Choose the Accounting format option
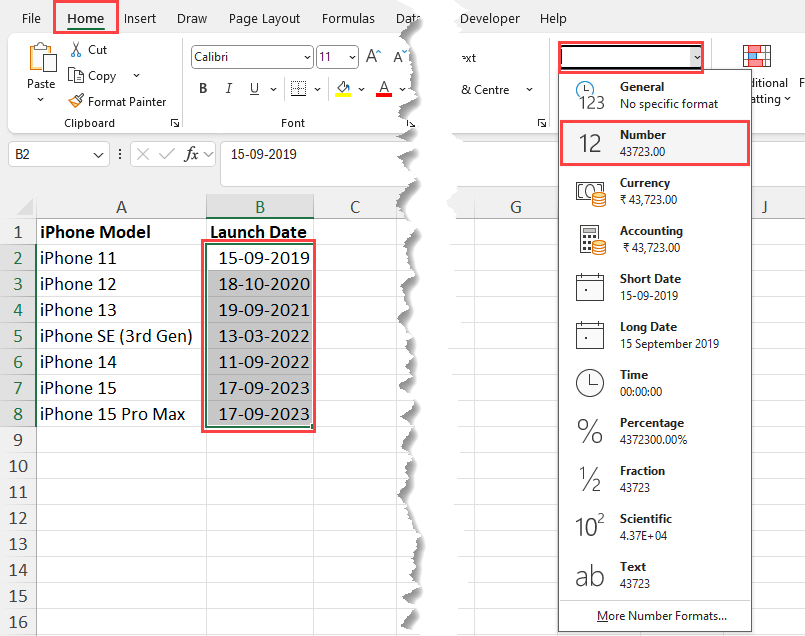This screenshot has width=805, height=636. [655, 239]
